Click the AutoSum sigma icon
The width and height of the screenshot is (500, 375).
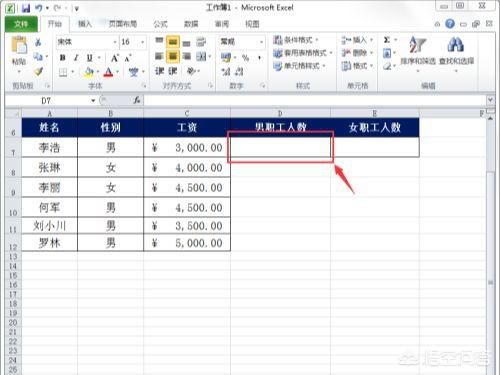click(387, 40)
